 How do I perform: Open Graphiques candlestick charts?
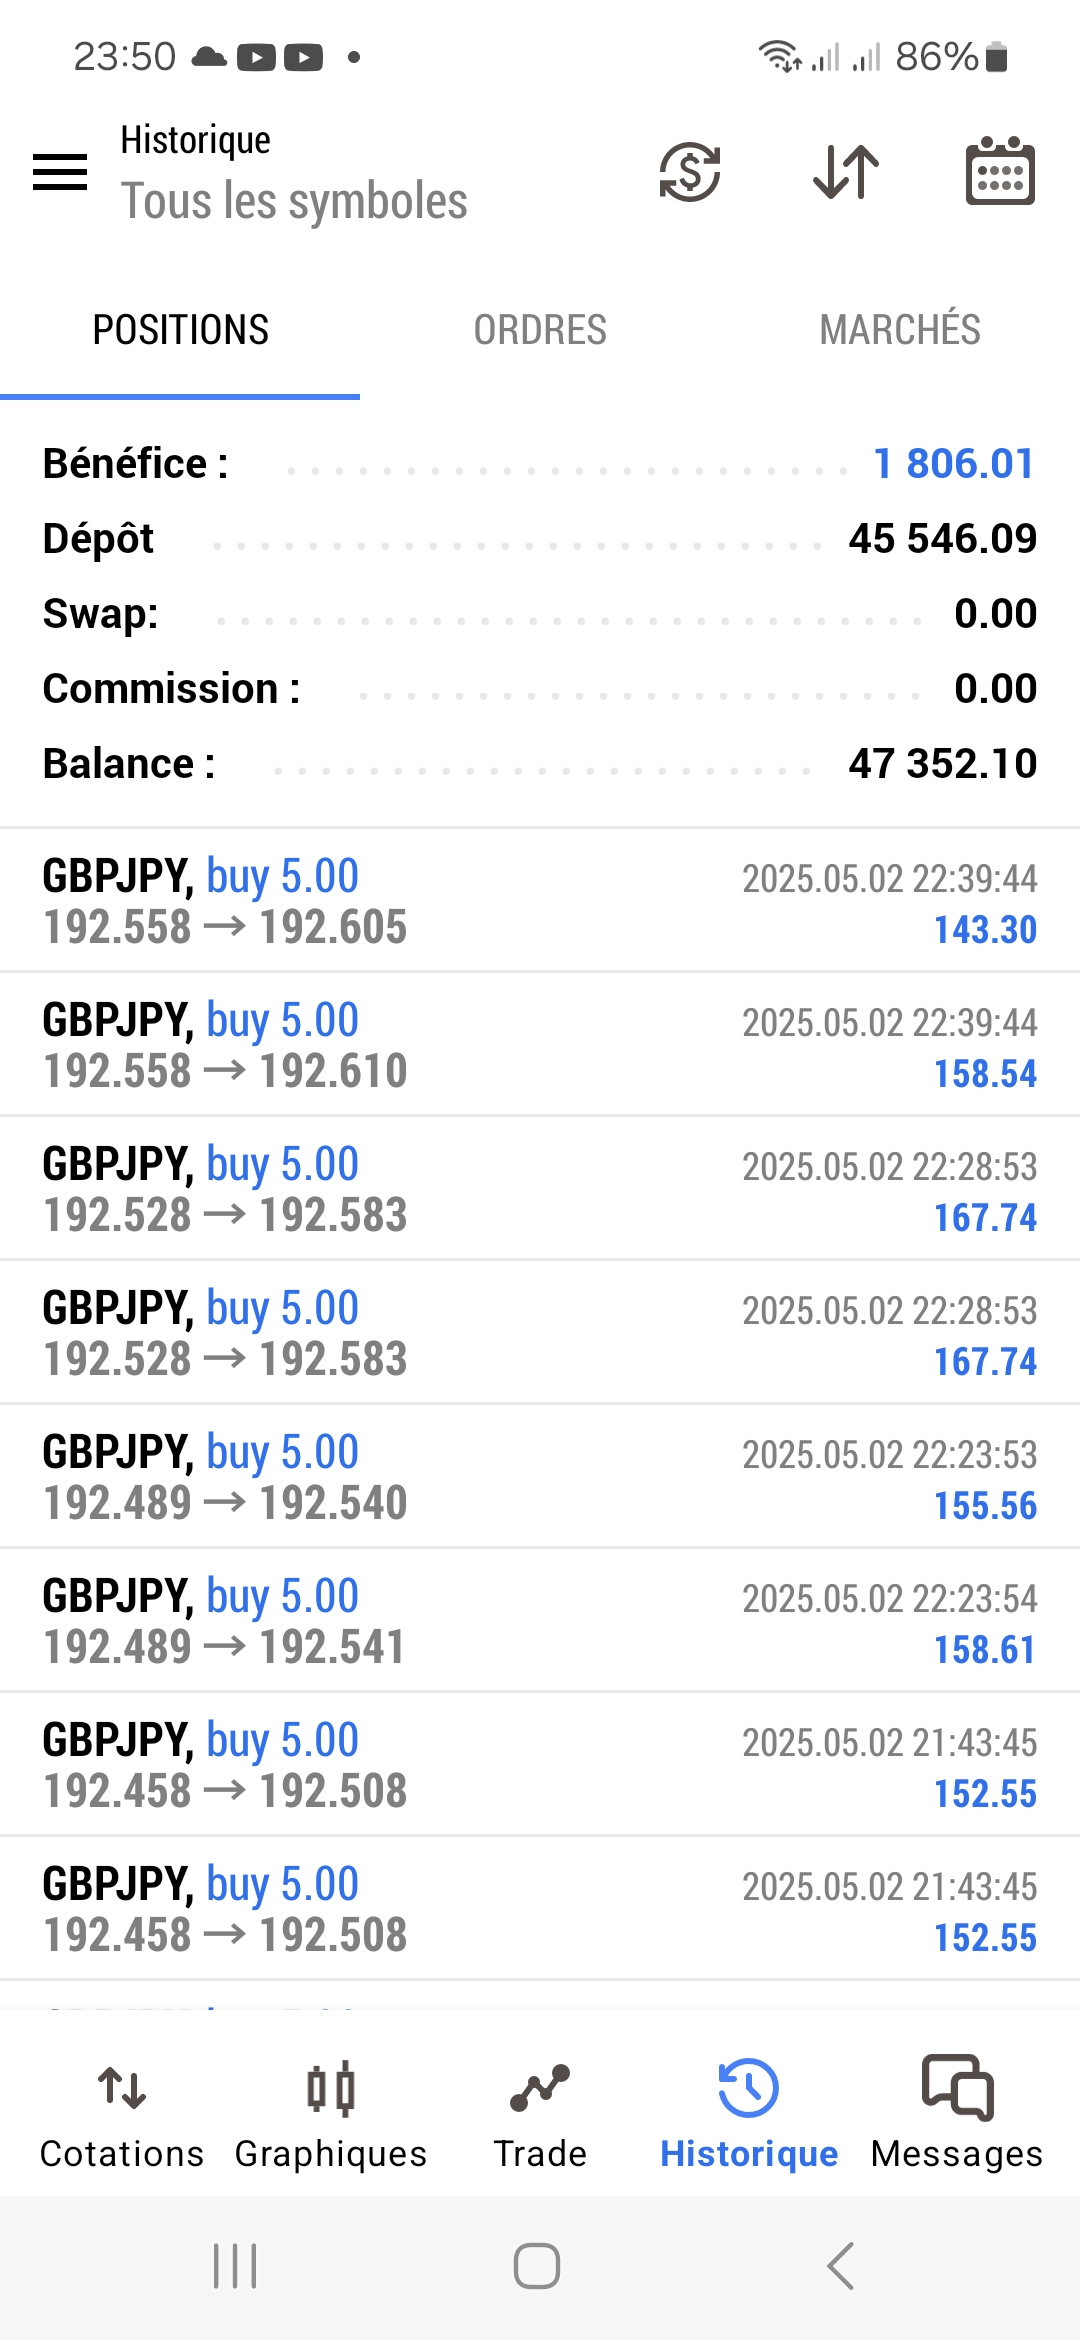(x=331, y=2112)
